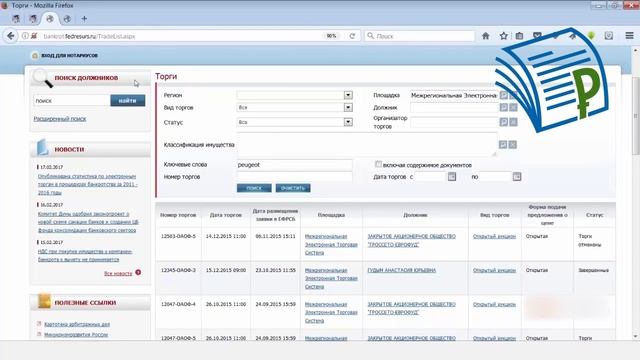The image size is (640, 360).
Task: Focus the поиск field in debtor search
Action: (71, 100)
